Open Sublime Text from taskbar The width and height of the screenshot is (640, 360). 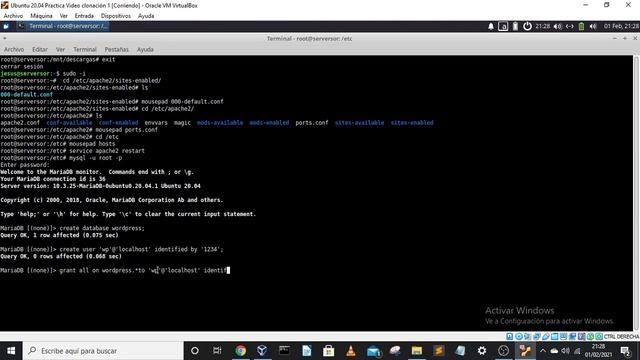tap(439, 351)
